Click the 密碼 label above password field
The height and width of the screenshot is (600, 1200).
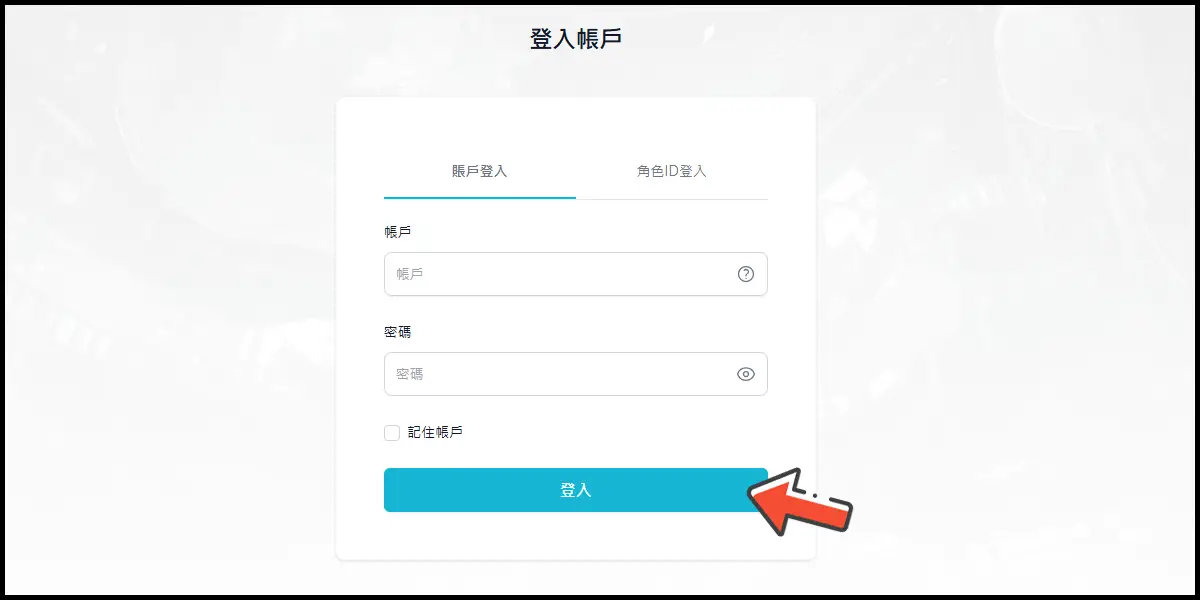pyautogui.click(x=397, y=332)
